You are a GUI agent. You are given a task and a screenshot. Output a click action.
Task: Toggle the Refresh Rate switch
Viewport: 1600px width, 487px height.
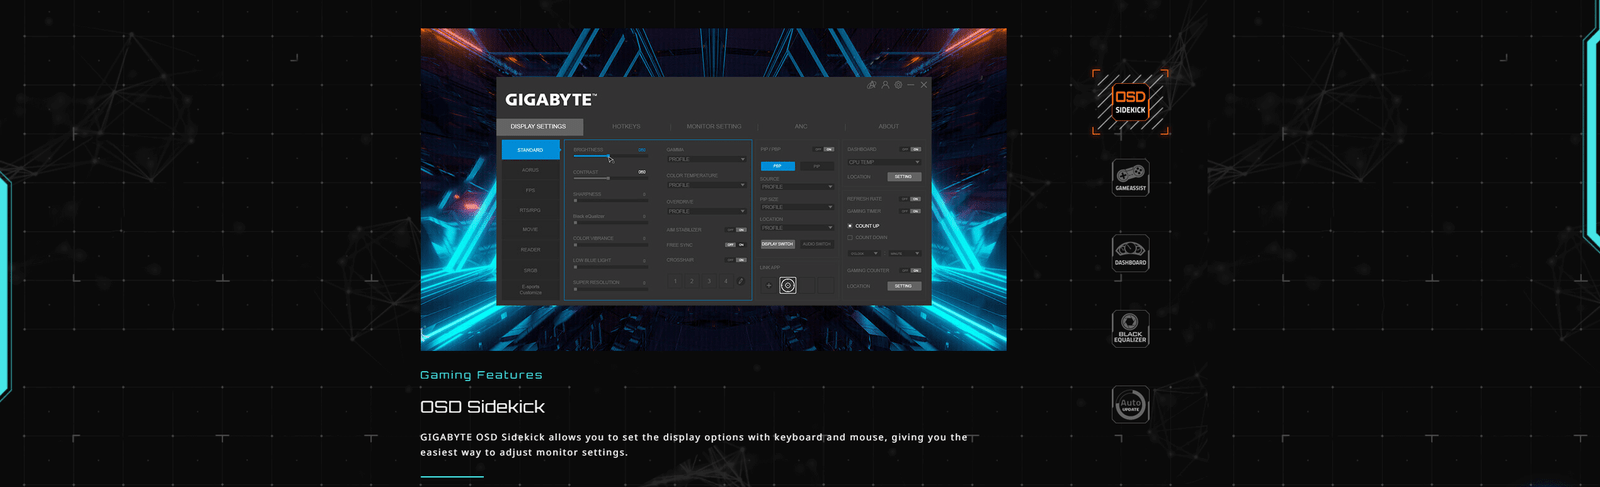click(911, 199)
